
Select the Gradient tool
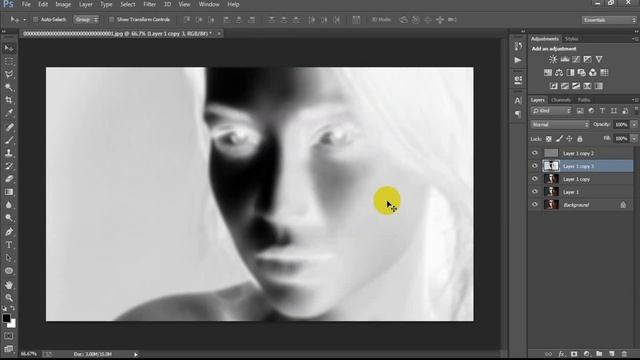click(9, 192)
